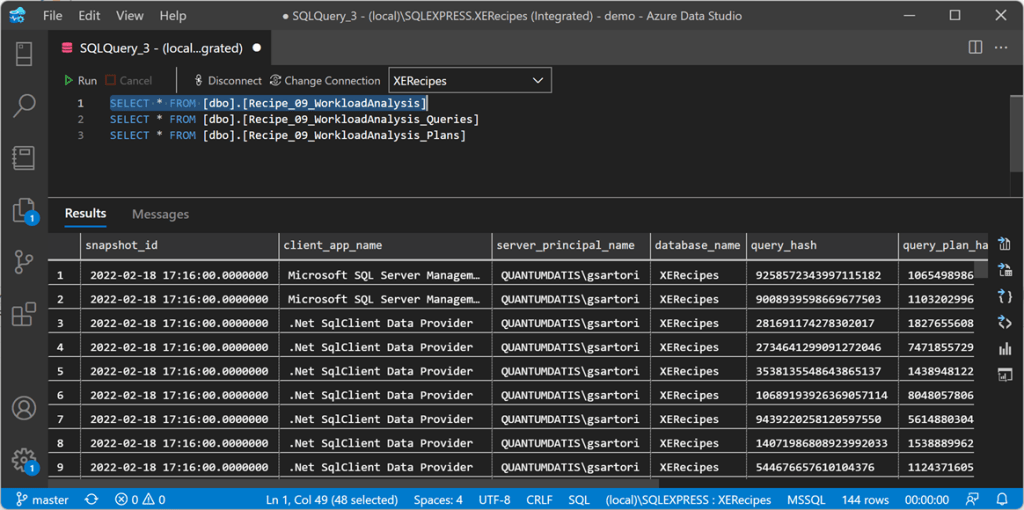Open the Notebooks panel
The image size is (1024, 510).
[24, 158]
